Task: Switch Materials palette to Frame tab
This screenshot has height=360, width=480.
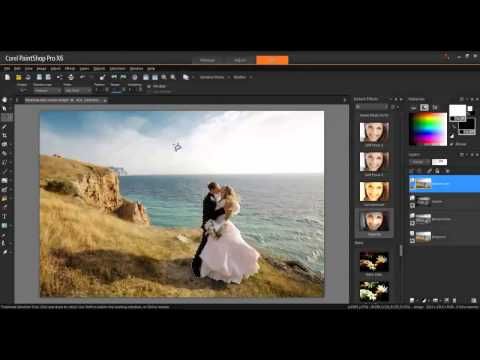Action: pos(413,107)
